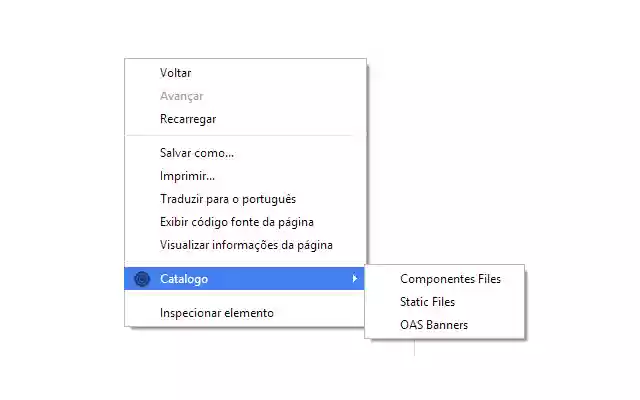Choose the OAS Banners submenu item
The image size is (640, 400).
click(433, 325)
